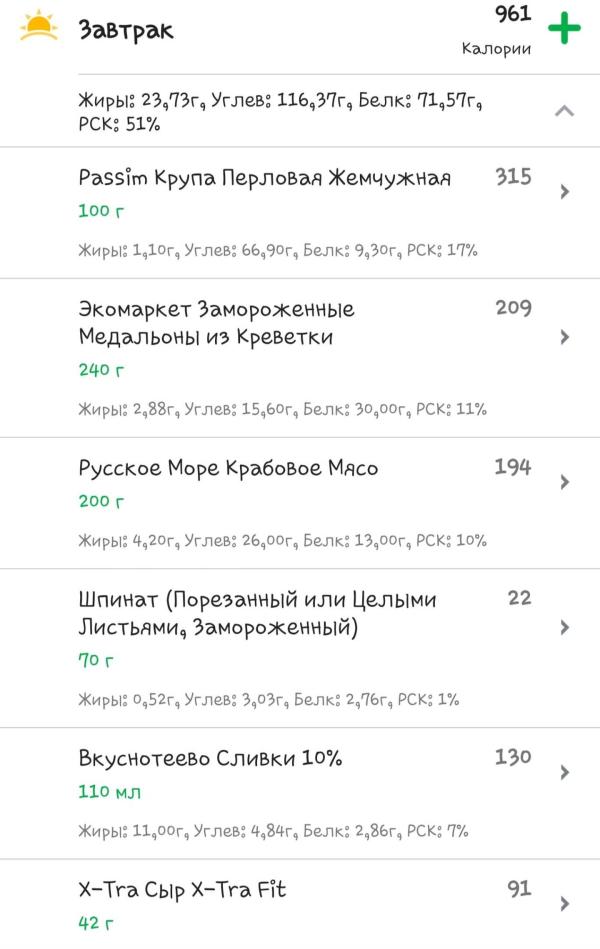Select the Завтрак meal header

pos(126,30)
